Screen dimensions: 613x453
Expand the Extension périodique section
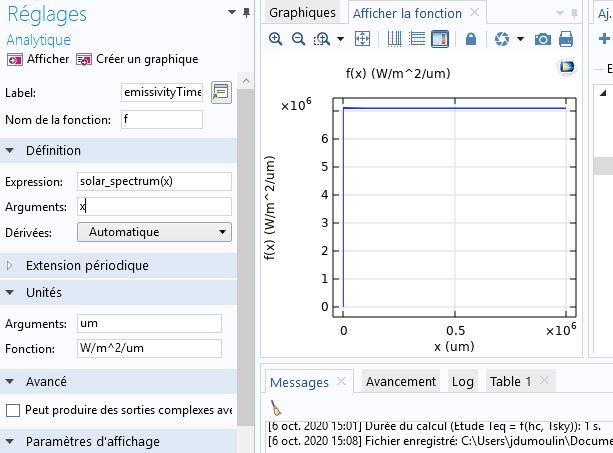(87, 265)
